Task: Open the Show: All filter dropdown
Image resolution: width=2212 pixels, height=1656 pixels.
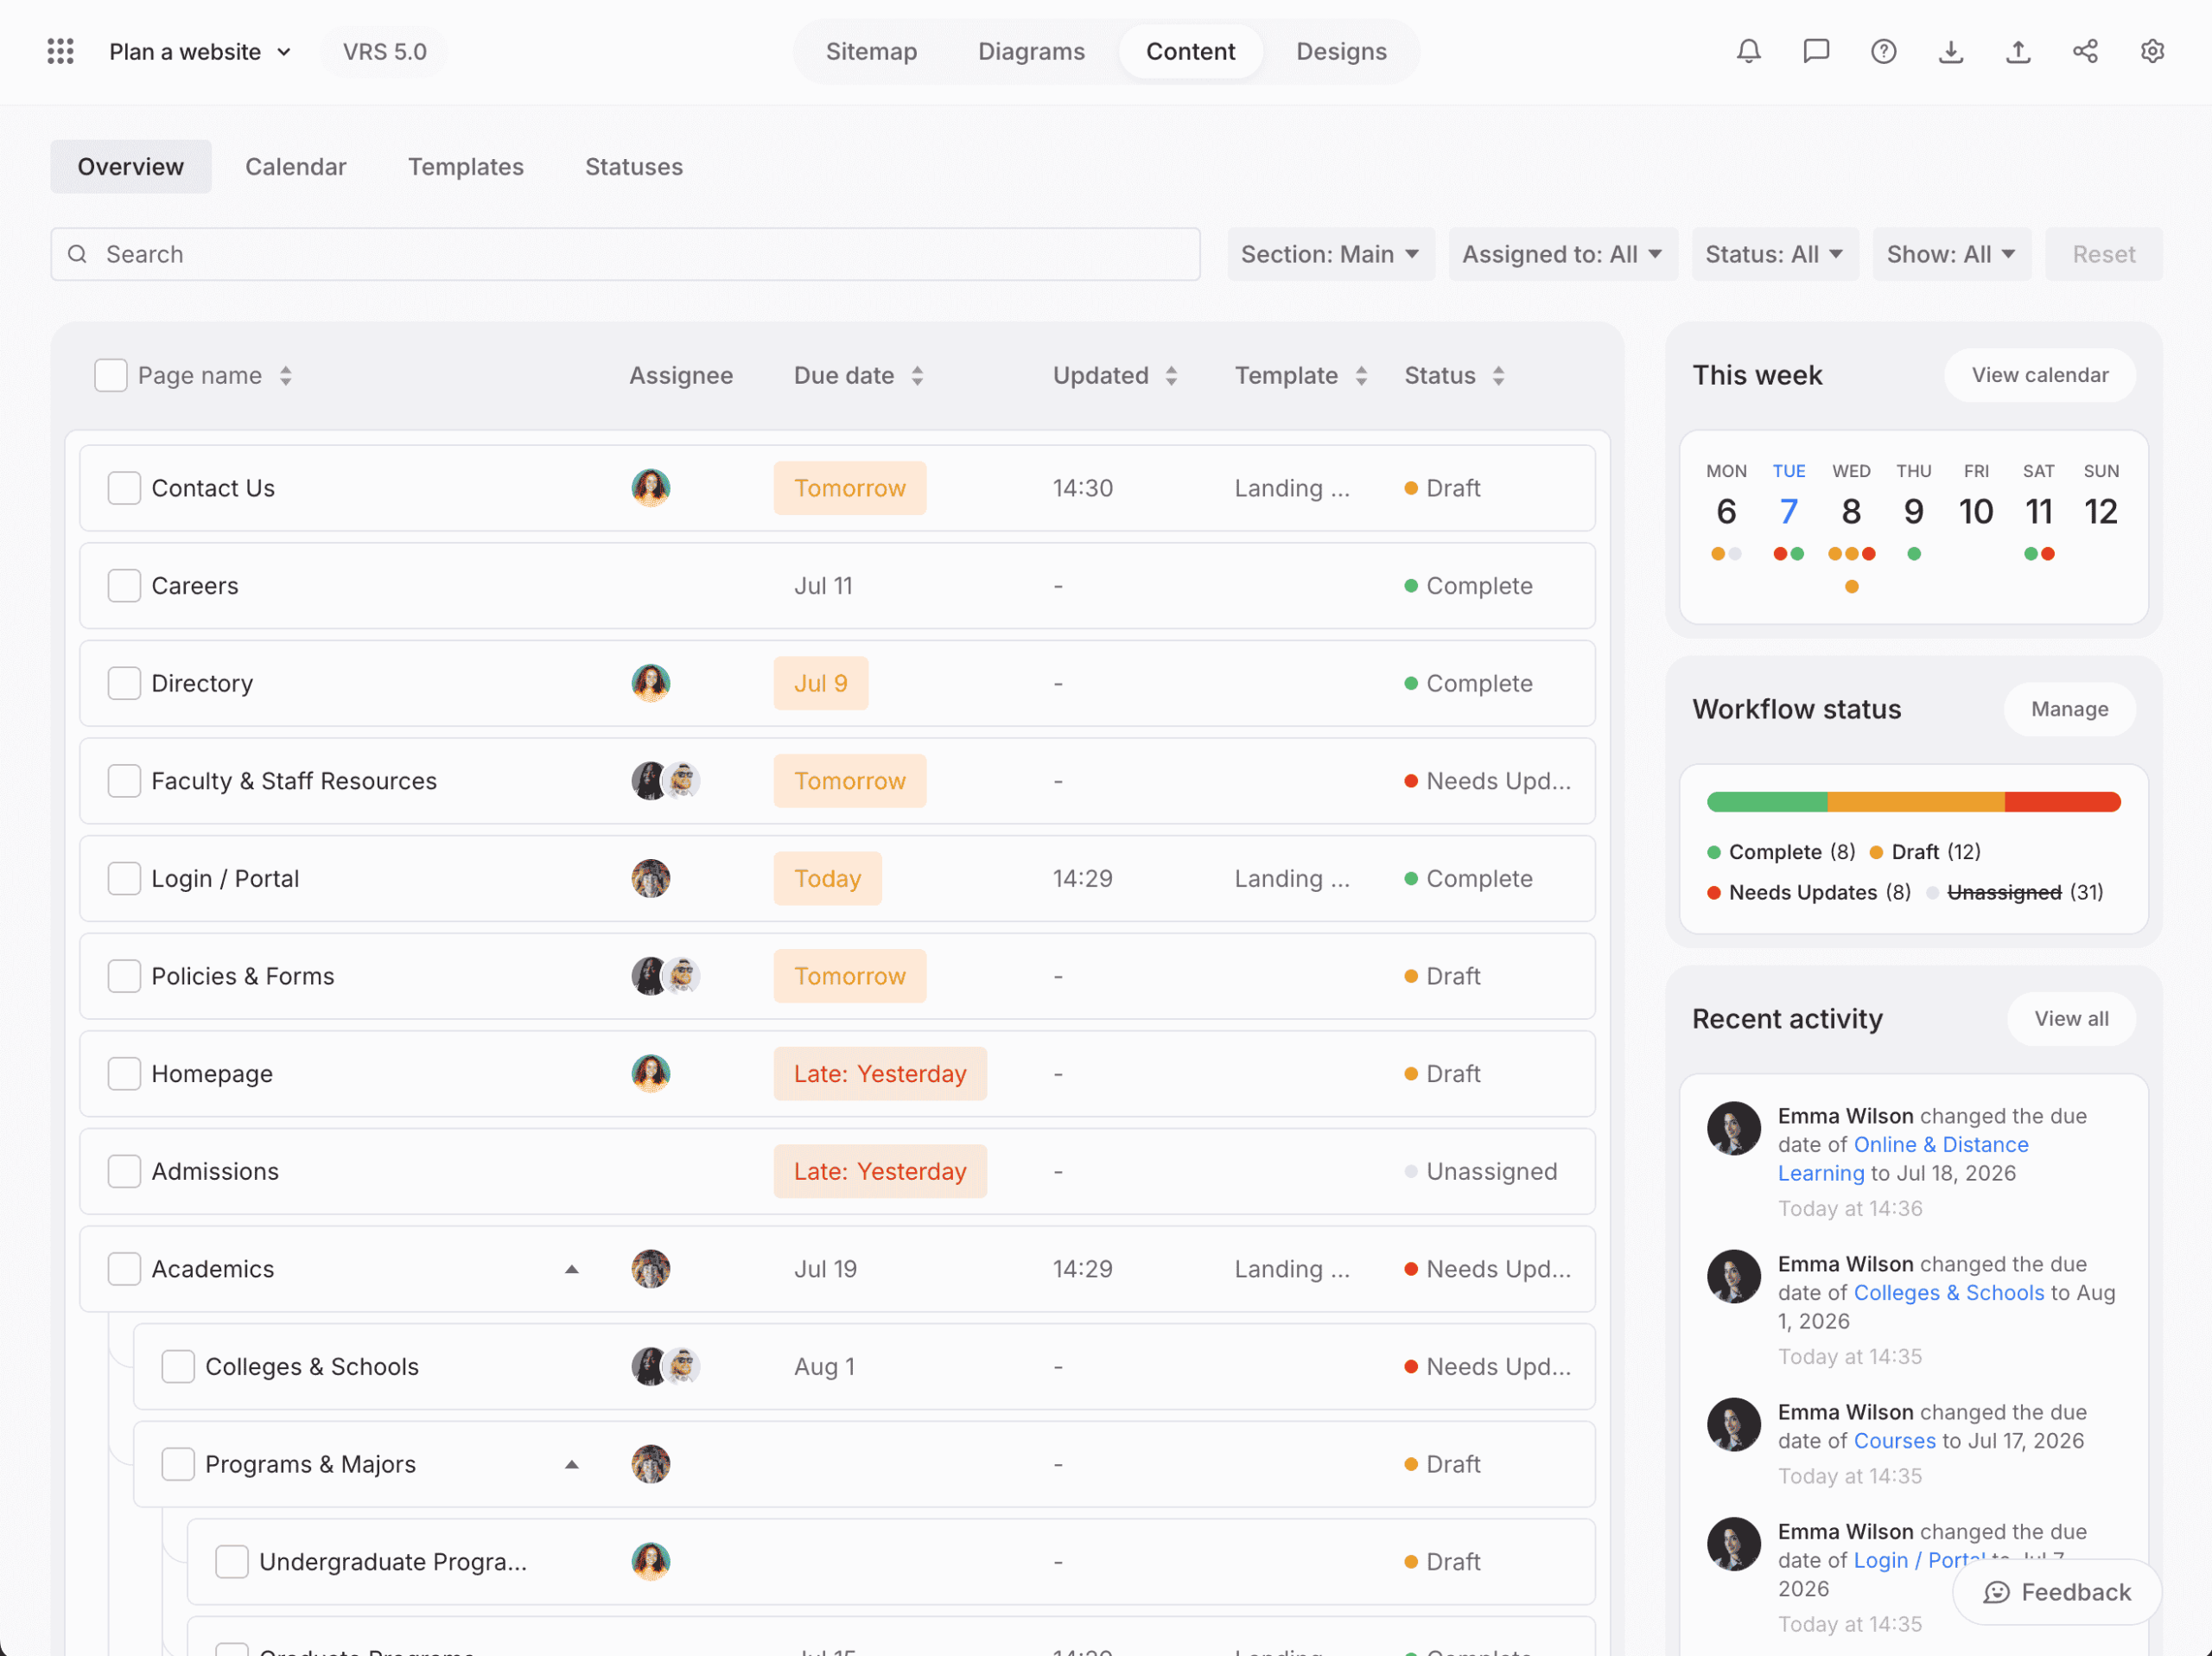Action: tap(1951, 254)
